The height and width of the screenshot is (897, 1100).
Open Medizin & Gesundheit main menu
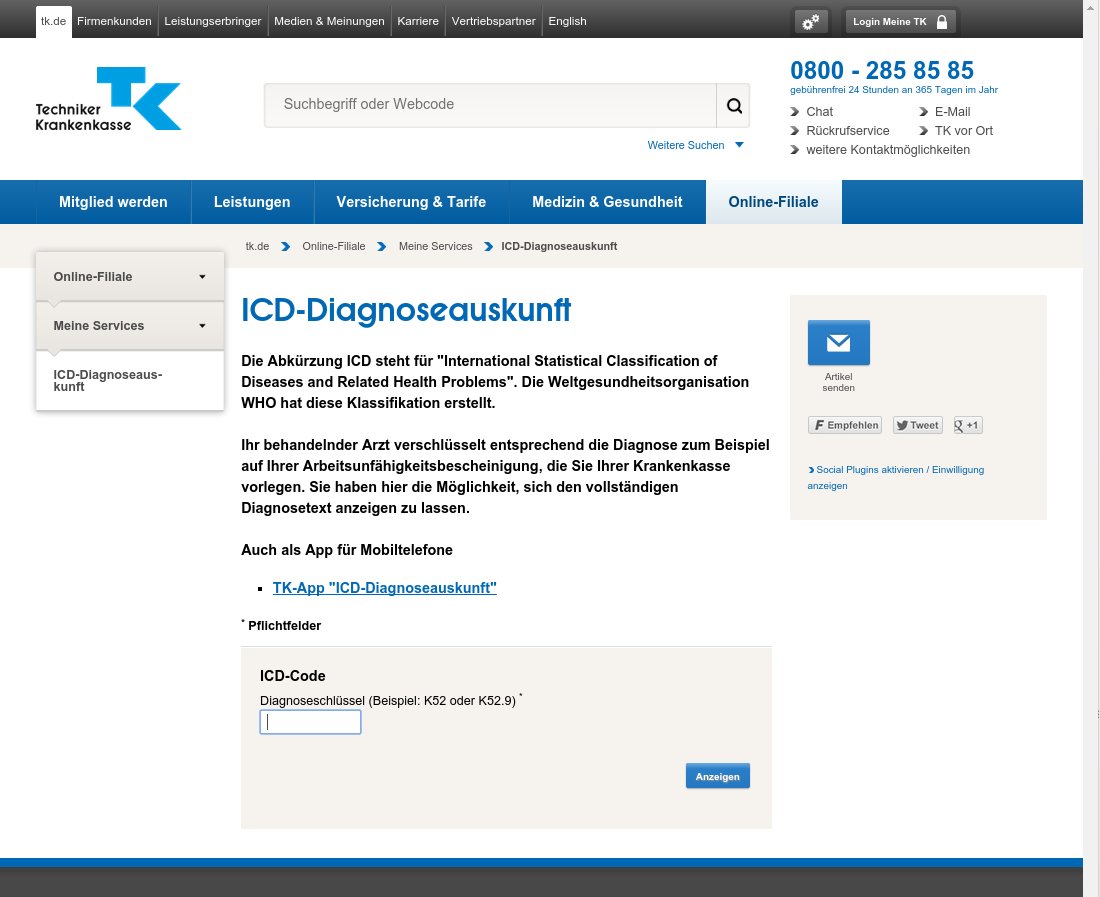tap(607, 202)
